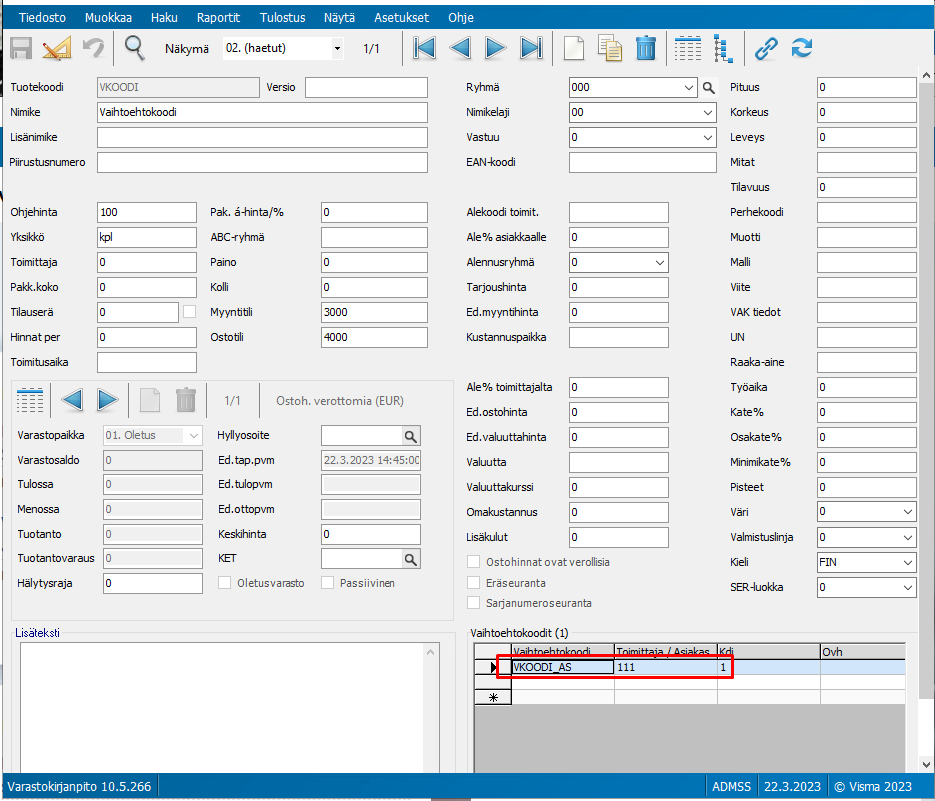Click the magnifier search icon in toolbar
The width and height of the screenshot is (935, 801).
coord(134,48)
